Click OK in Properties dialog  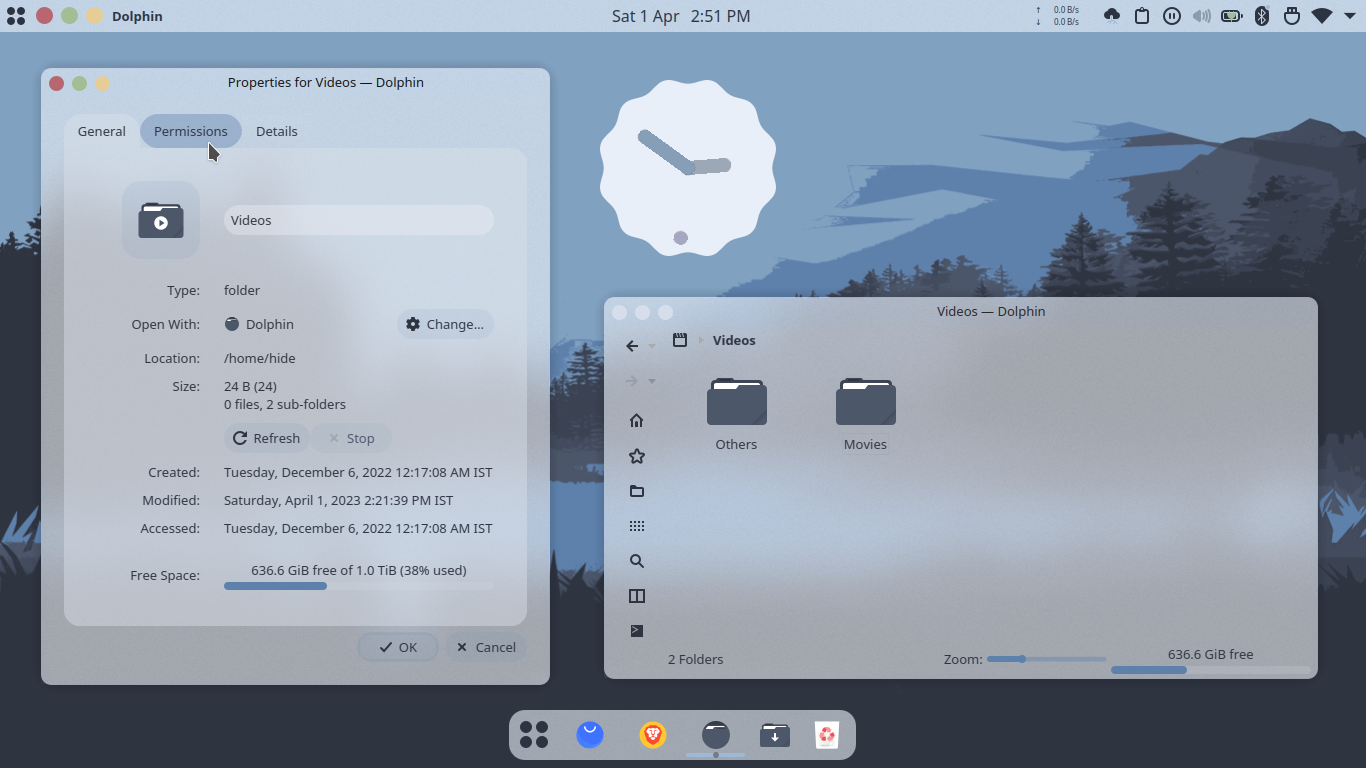[398, 648]
